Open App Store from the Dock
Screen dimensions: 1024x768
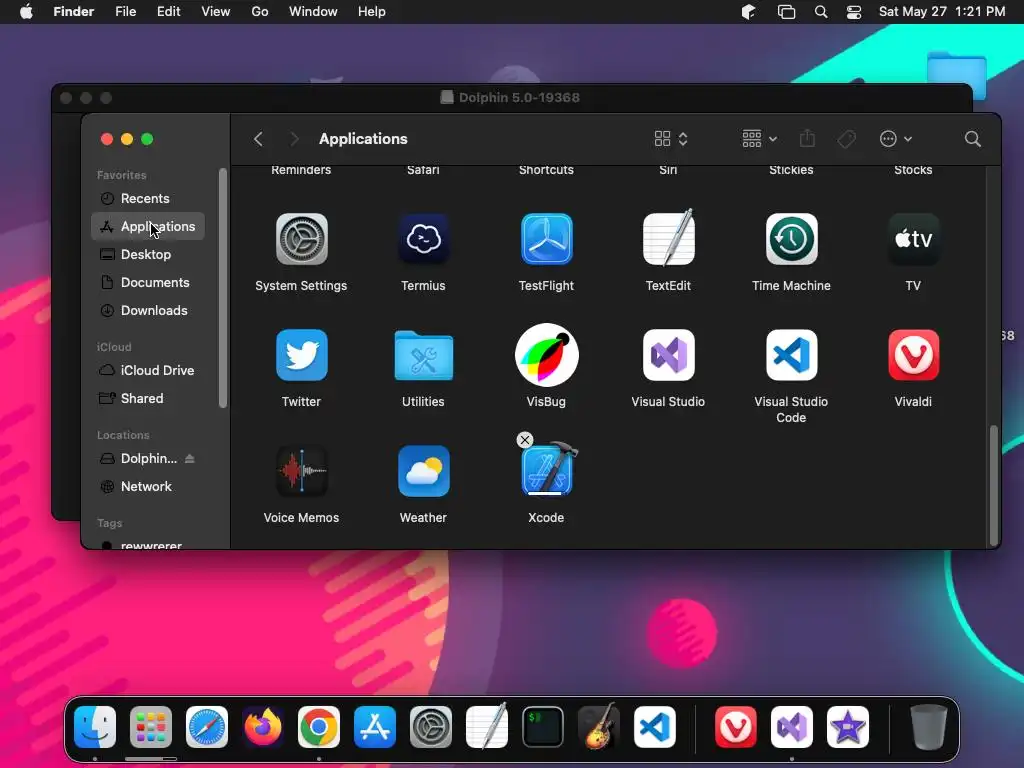[x=375, y=727]
